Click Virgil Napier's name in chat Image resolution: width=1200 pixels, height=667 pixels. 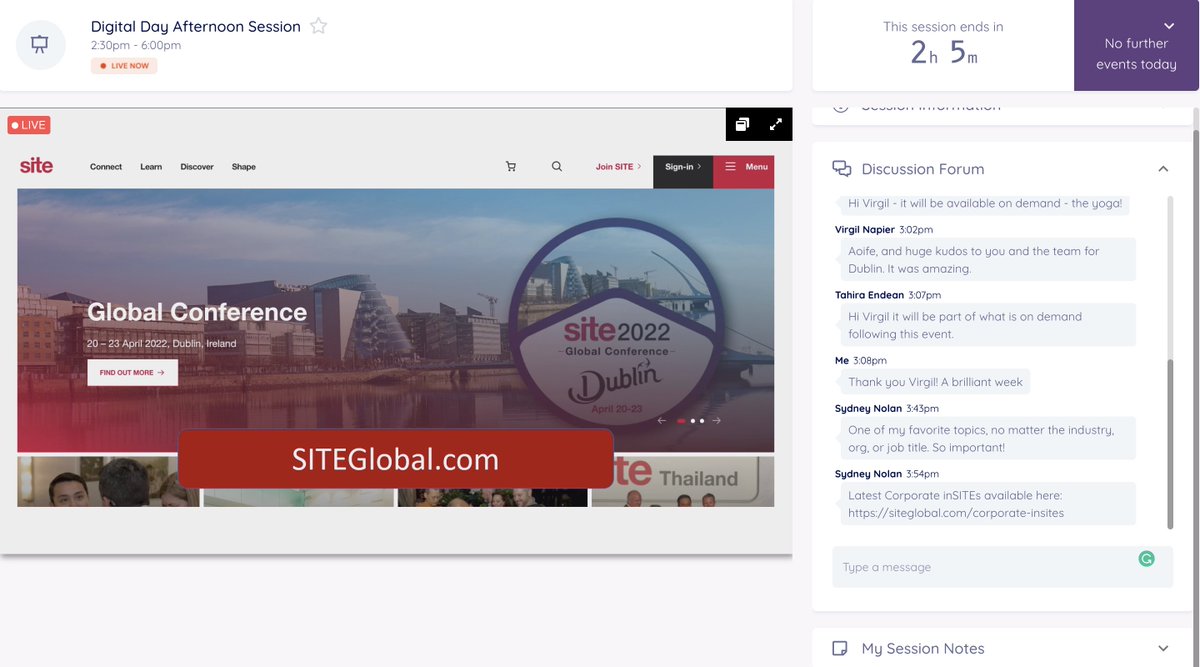pos(865,230)
